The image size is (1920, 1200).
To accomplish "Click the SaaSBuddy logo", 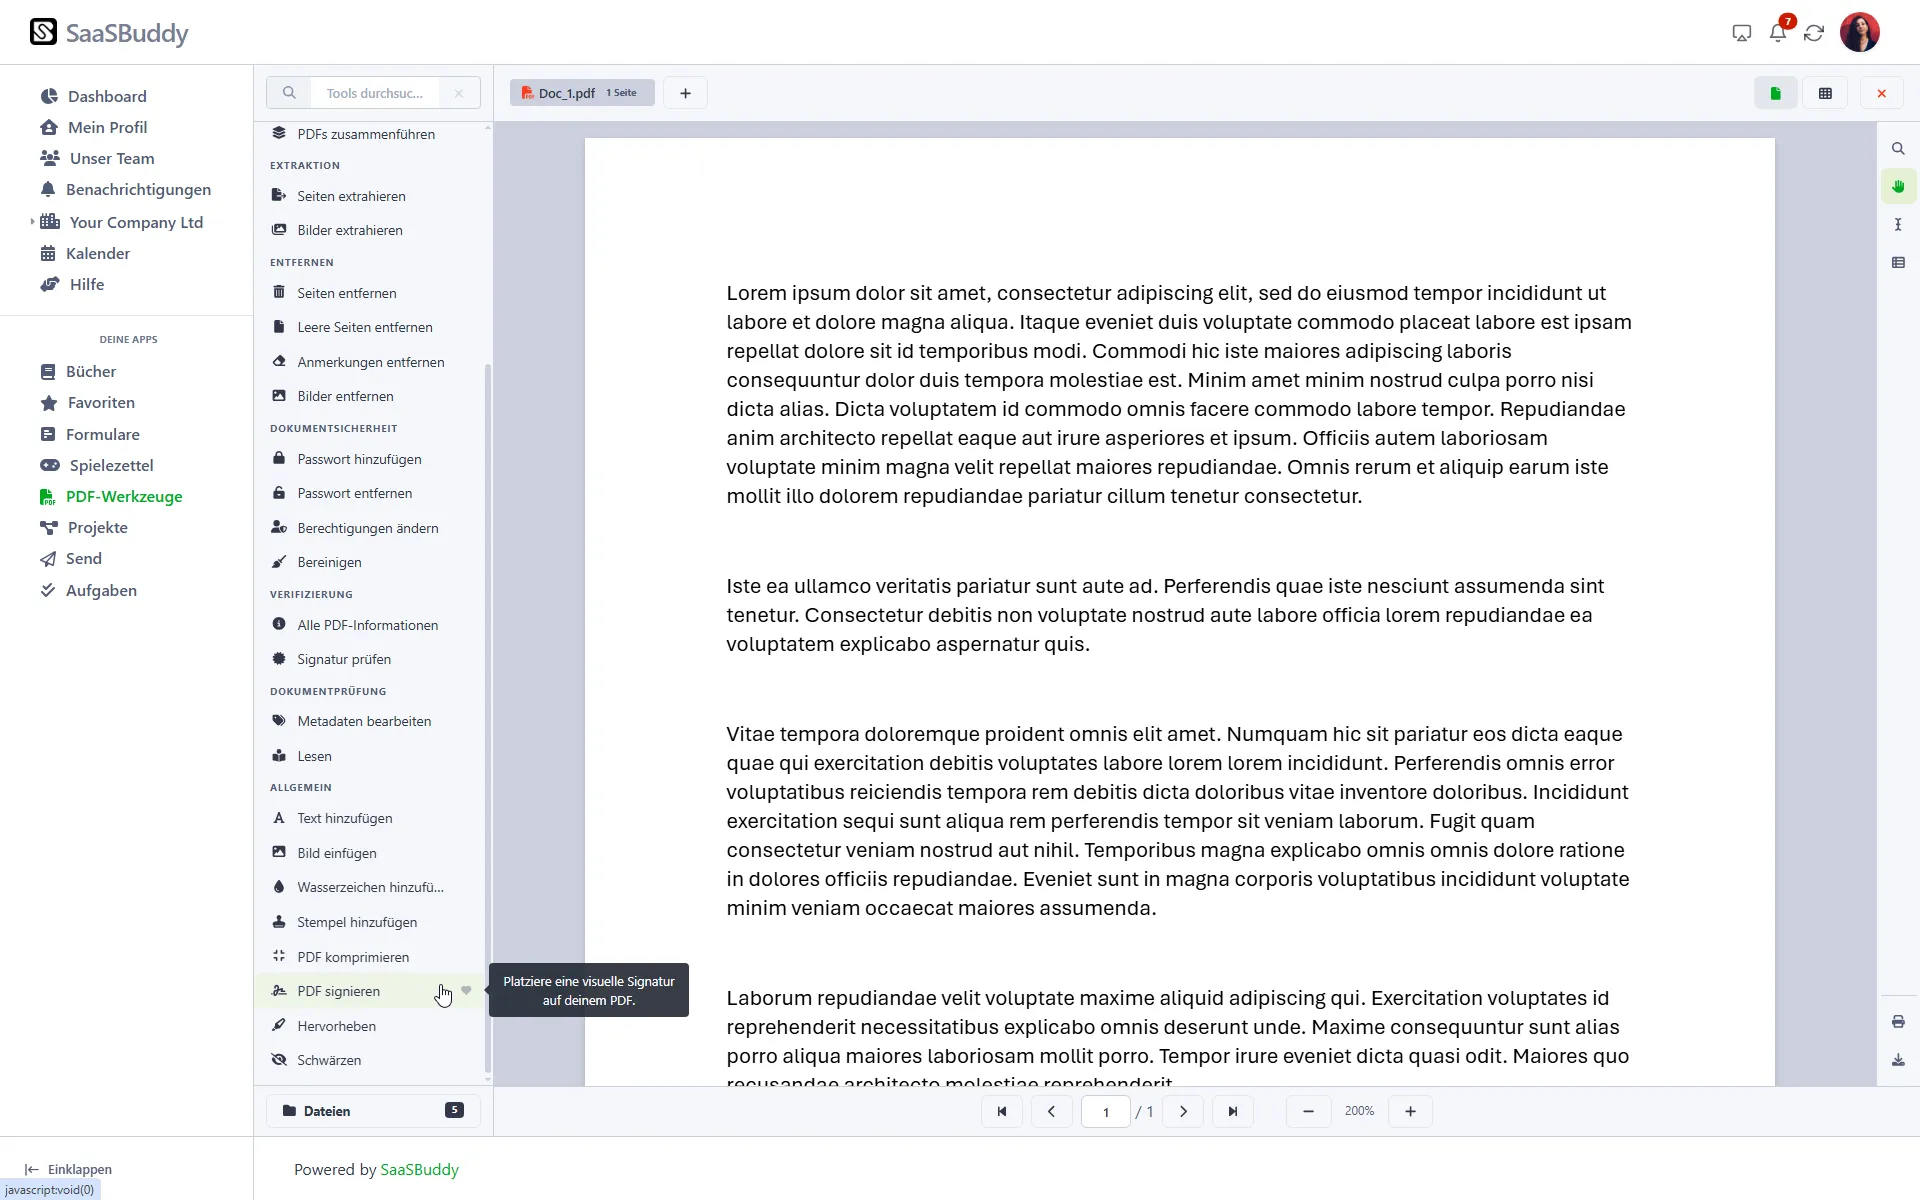I will tap(109, 33).
